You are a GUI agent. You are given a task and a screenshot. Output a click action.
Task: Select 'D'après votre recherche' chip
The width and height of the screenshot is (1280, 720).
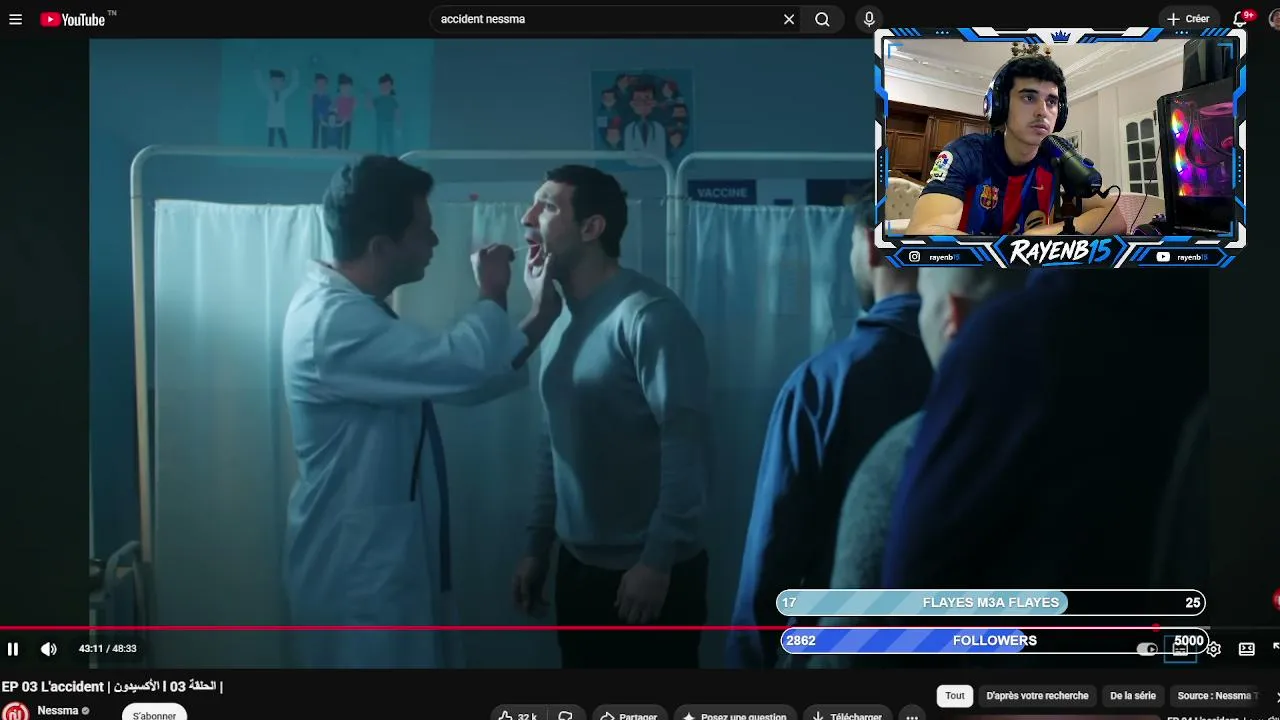click(1037, 696)
